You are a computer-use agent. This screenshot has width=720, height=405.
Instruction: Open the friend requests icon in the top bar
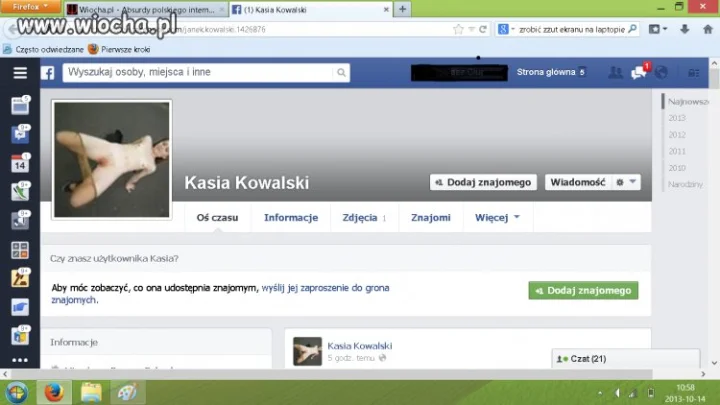pos(615,72)
